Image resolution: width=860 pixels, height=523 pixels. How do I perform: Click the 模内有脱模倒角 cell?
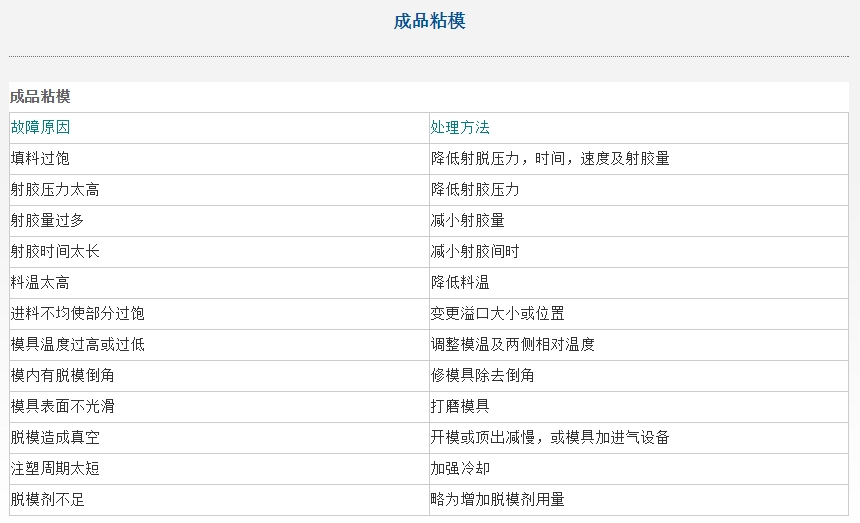[x=219, y=376]
